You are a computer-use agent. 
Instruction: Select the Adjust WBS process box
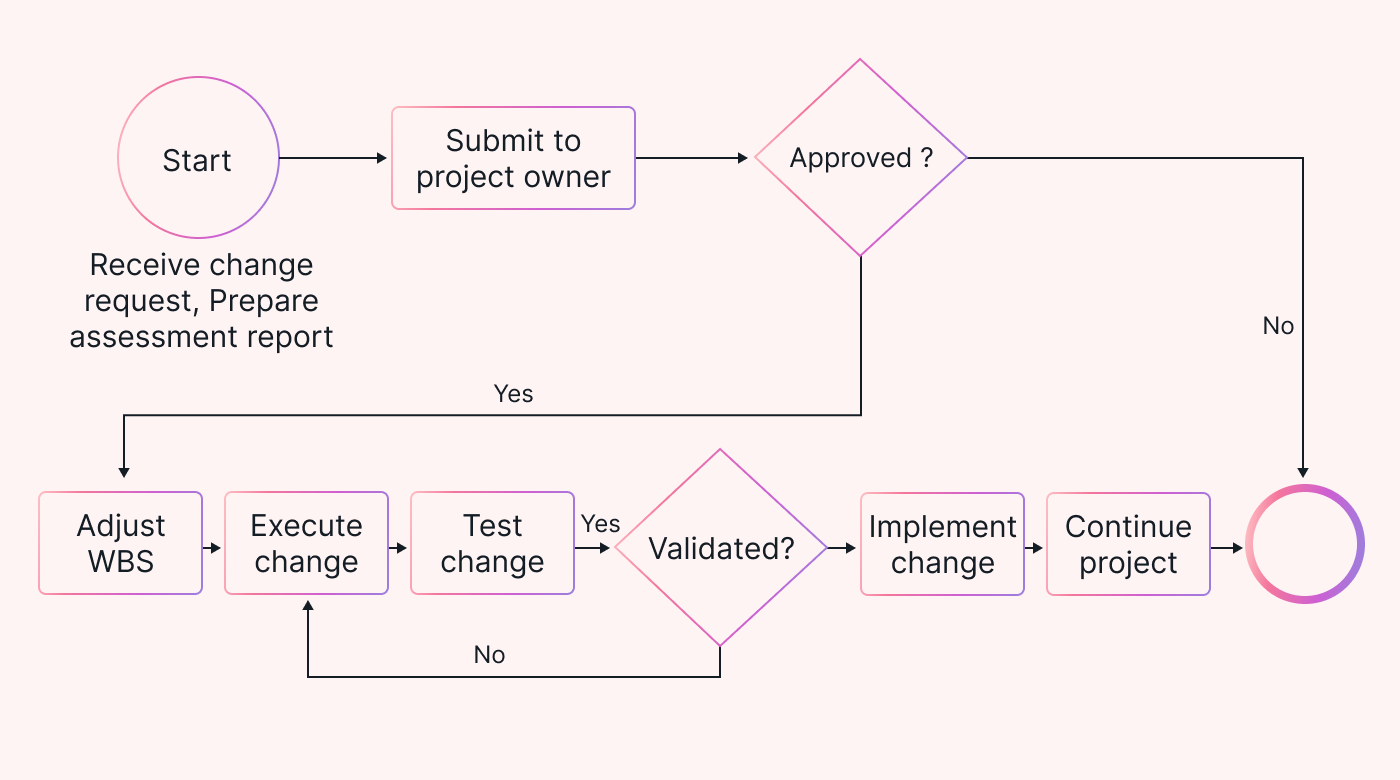click(121, 543)
